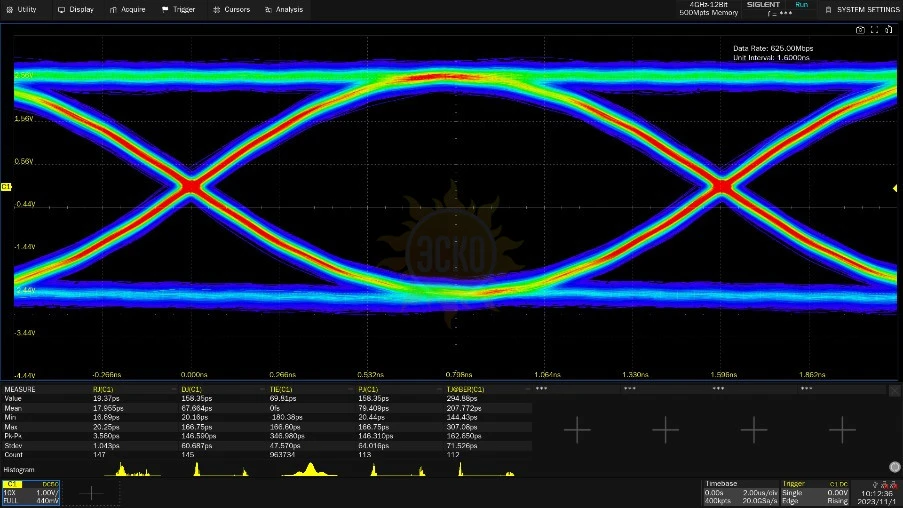903x508 pixels.
Task: Take a screenshot with the camera icon
Action: tap(860, 30)
